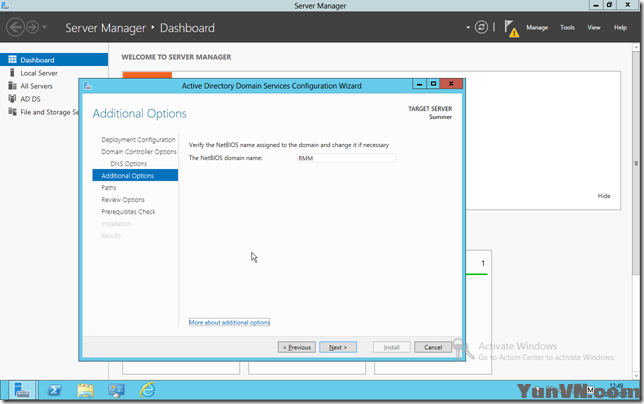This screenshot has height=404, width=644.
Task: Maximize the AD DS Configuration Wizard window
Action: coord(433,84)
